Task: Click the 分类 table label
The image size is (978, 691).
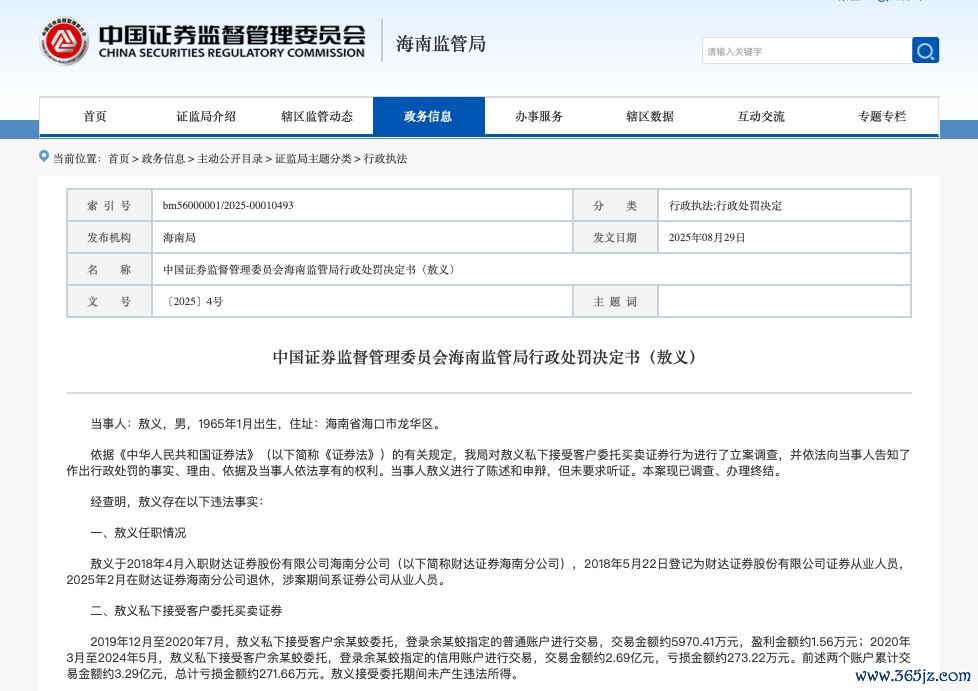Action: click(x=615, y=206)
